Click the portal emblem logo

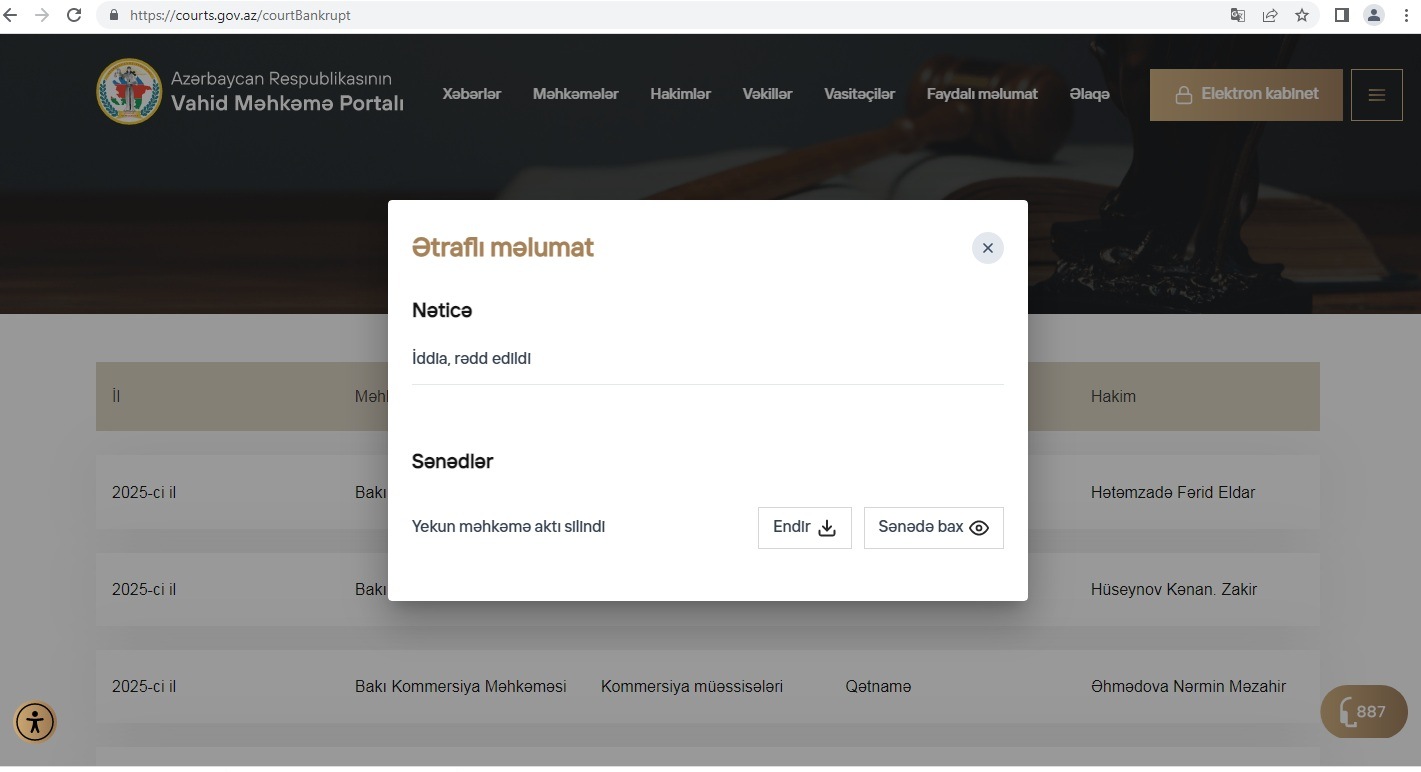point(128,92)
